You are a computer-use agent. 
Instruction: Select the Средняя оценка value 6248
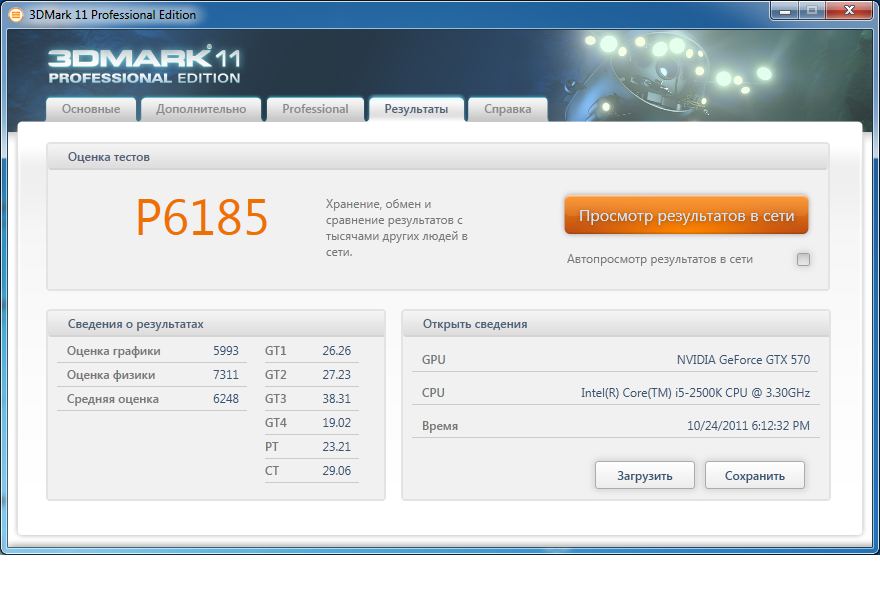point(226,399)
